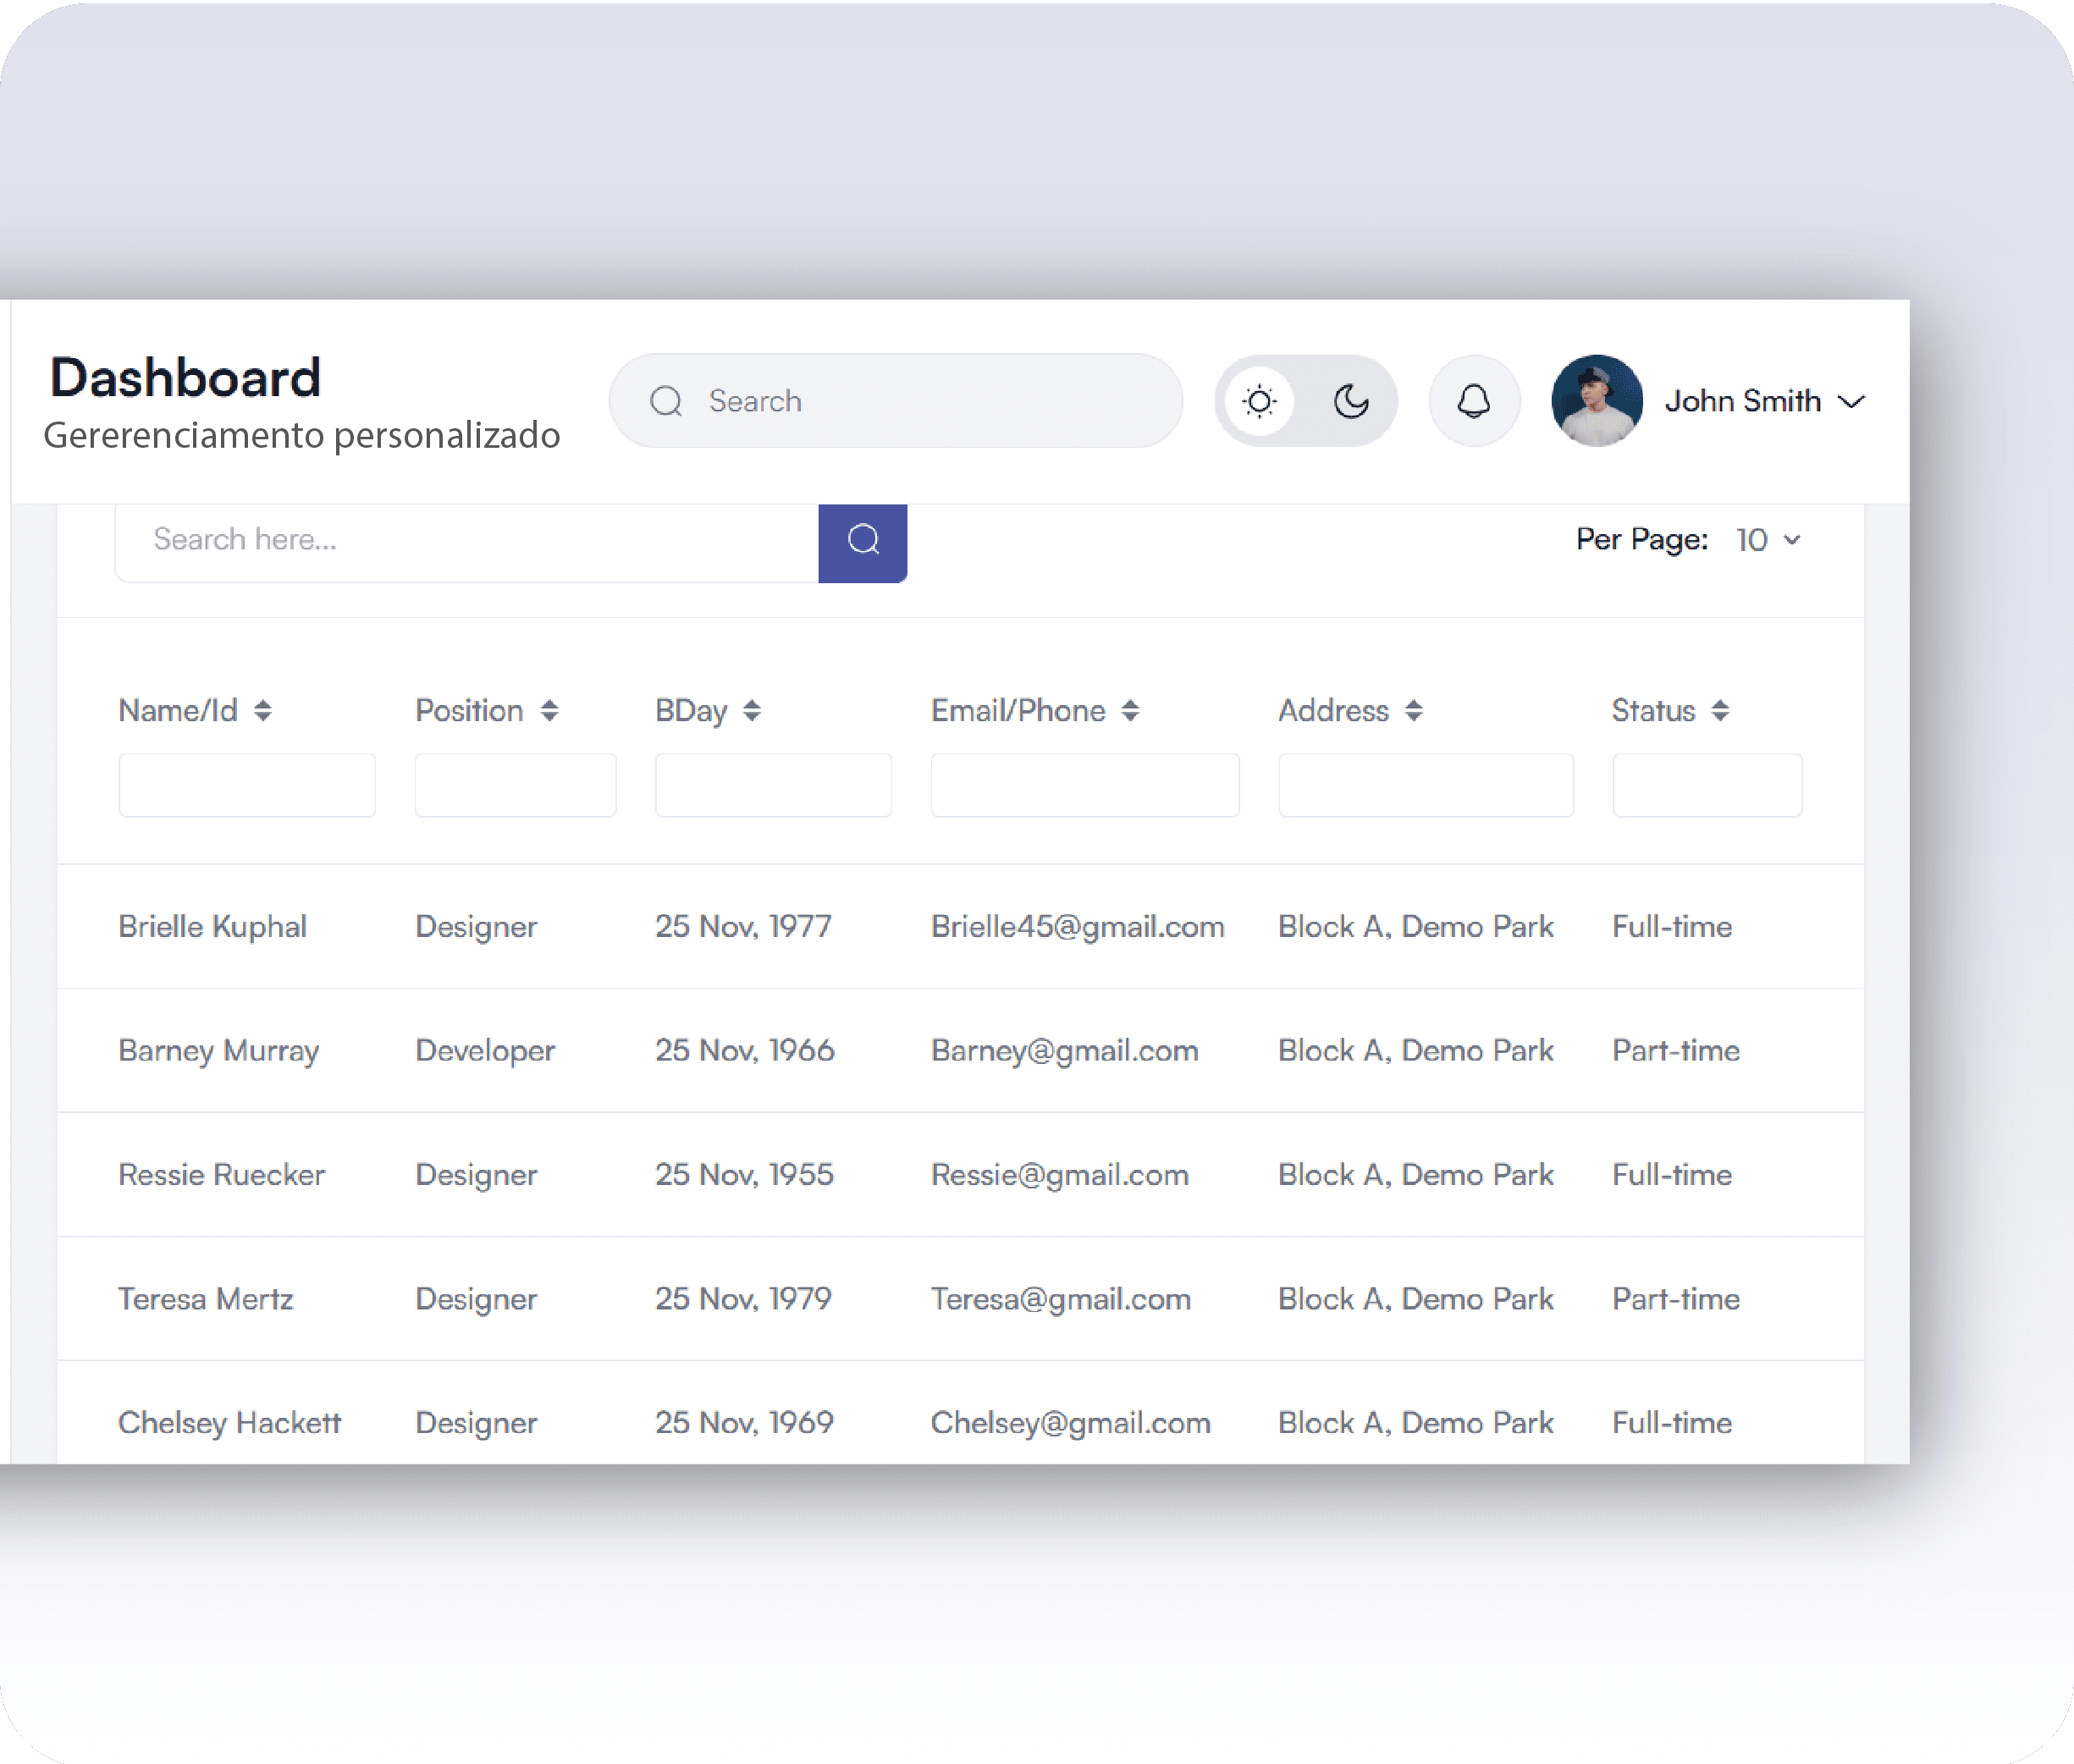2074x1764 pixels.
Task: Sort table by Email/Phone column arrows
Action: tap(1130, 711)
